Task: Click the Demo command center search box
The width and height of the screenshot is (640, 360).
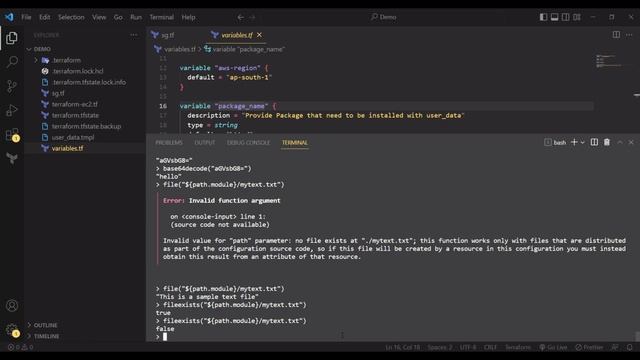Action: tap(384, 17)
